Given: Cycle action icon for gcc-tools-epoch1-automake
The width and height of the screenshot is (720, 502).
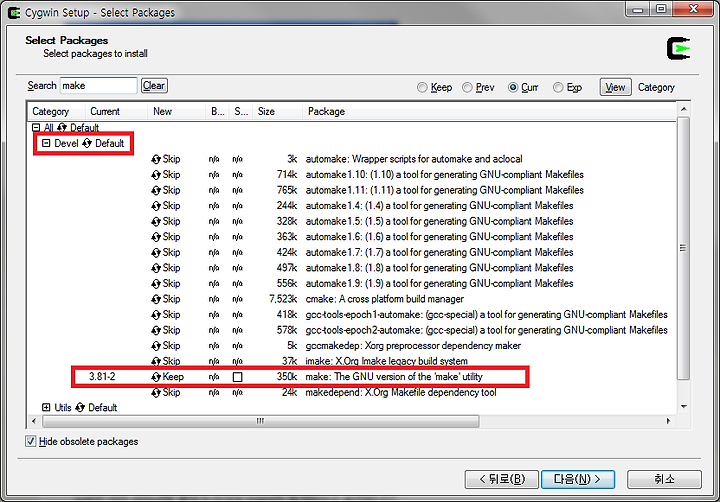Looking at the screenshot, I should 156,315.
